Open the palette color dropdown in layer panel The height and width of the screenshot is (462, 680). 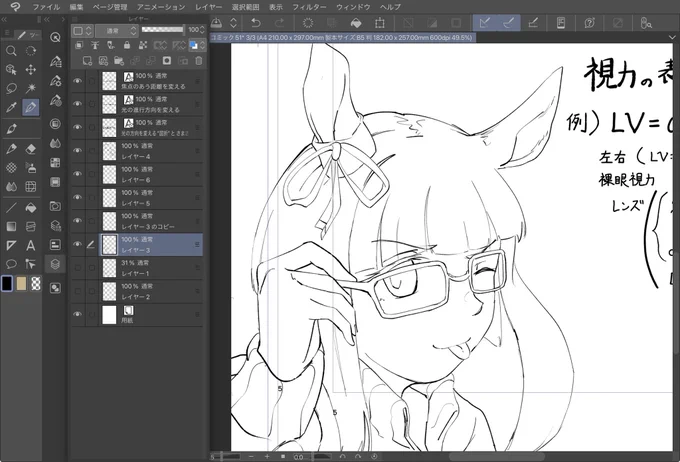coord(82,31)
